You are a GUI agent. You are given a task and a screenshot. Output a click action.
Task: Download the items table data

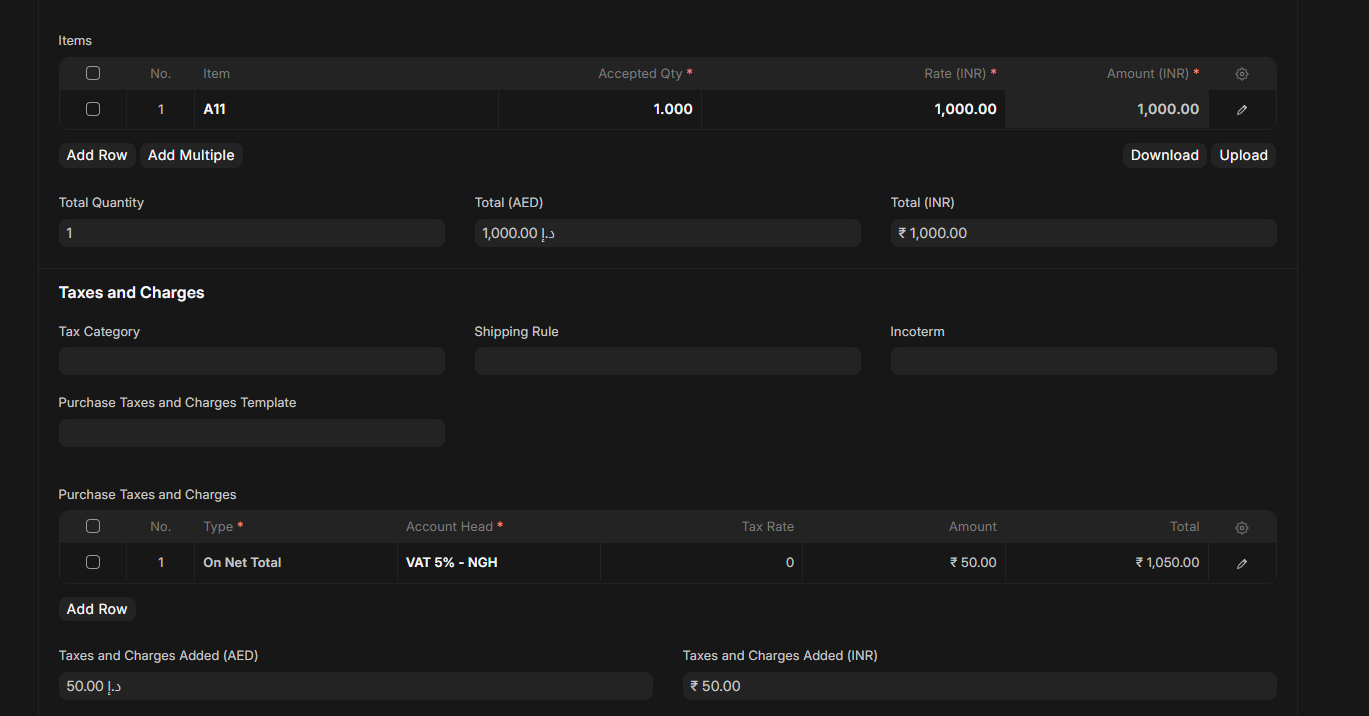click(x=1164, y=155)
